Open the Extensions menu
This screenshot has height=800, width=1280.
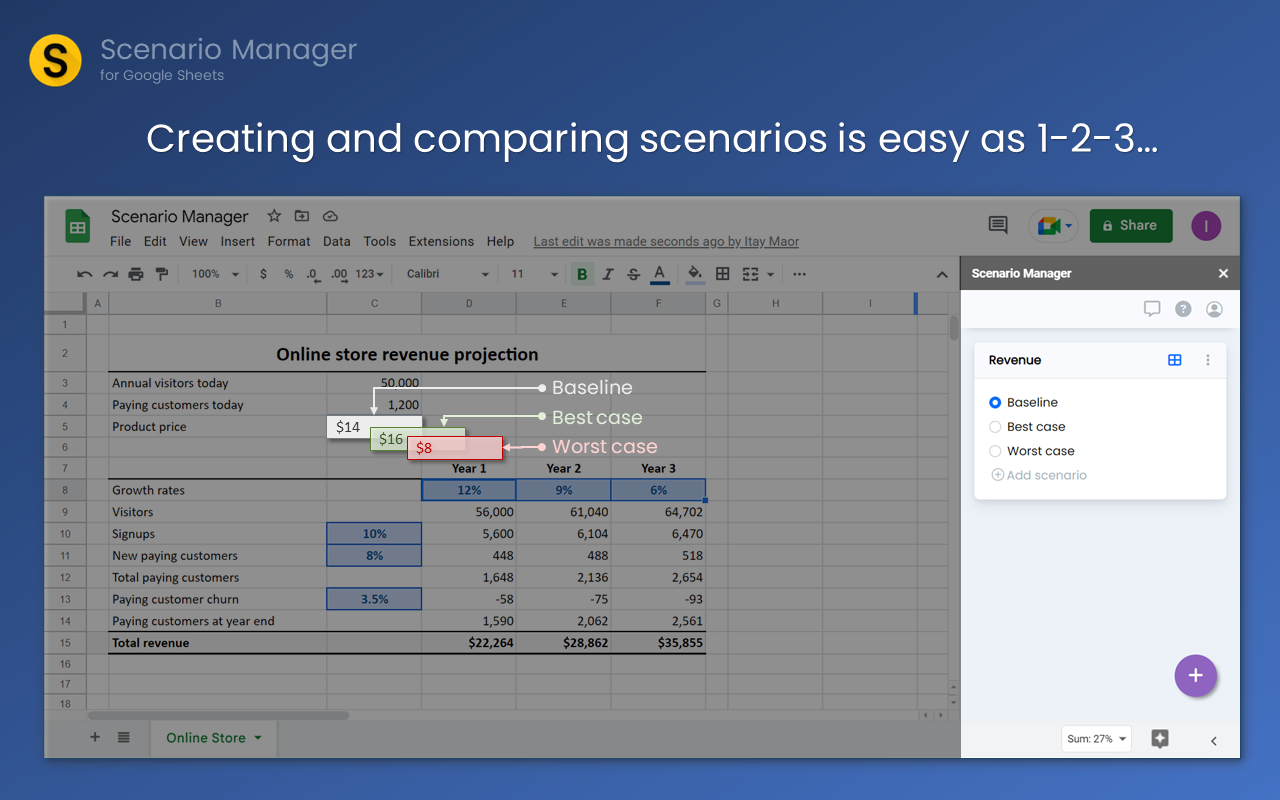(441, 241)
